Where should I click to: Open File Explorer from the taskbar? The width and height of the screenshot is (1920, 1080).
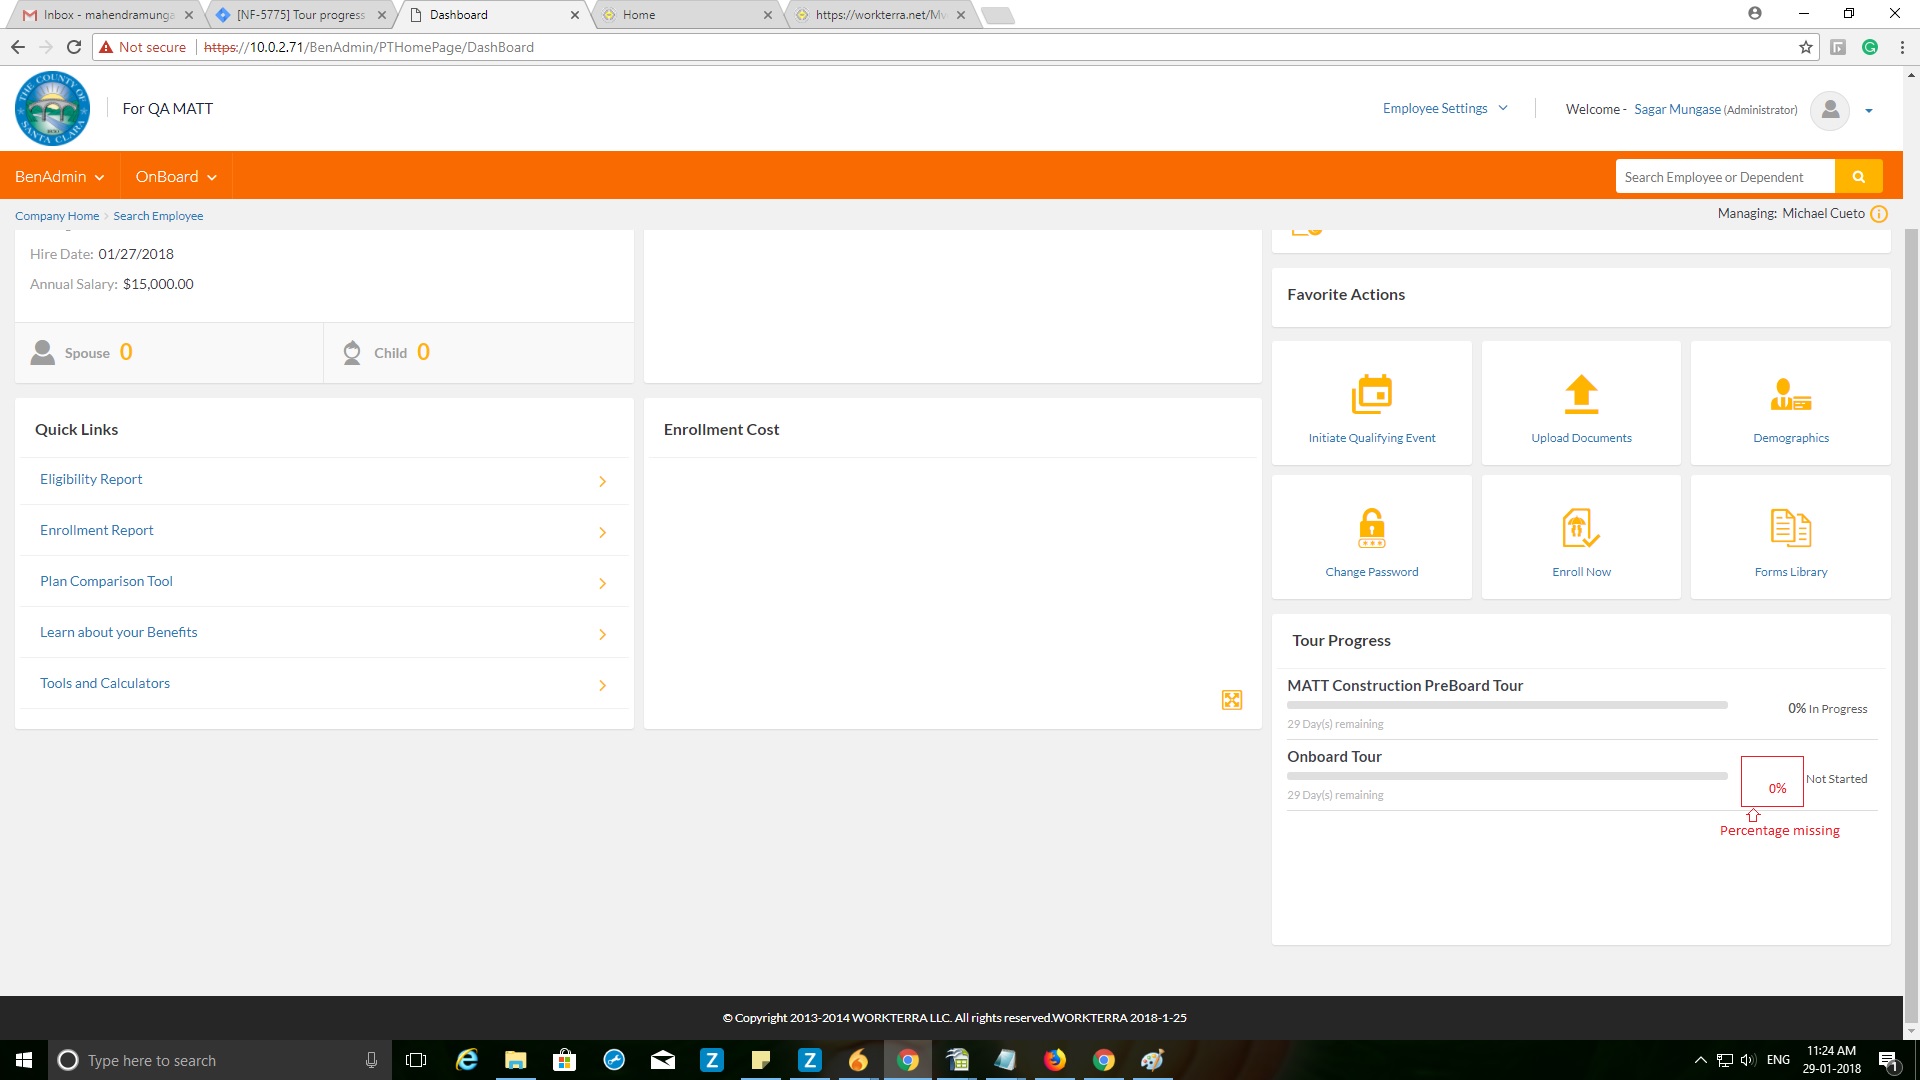(515, 1060)
